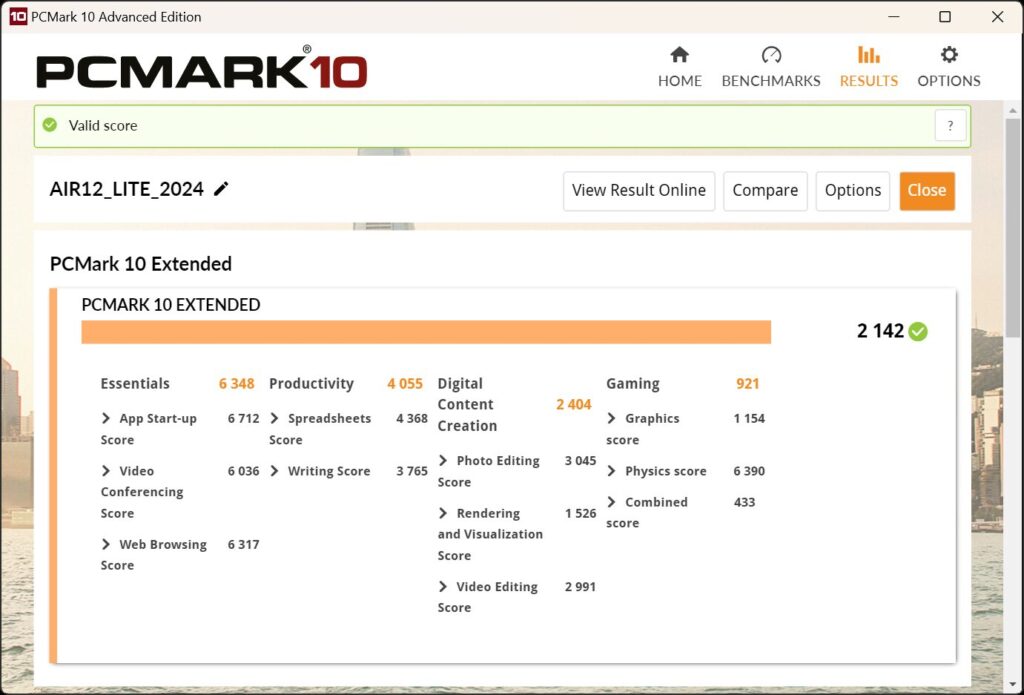1024x695 pixels.
Task: Open the question mark help button
Action: pyautogui.click(x=950, y=125)
